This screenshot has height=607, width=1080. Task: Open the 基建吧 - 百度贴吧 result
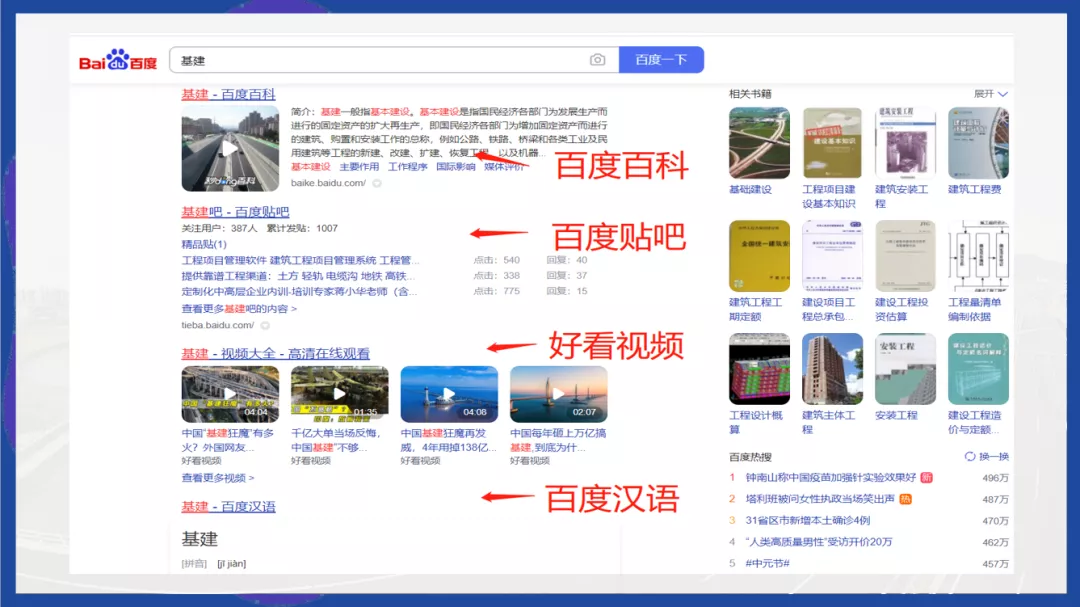[x=235, y=212]
